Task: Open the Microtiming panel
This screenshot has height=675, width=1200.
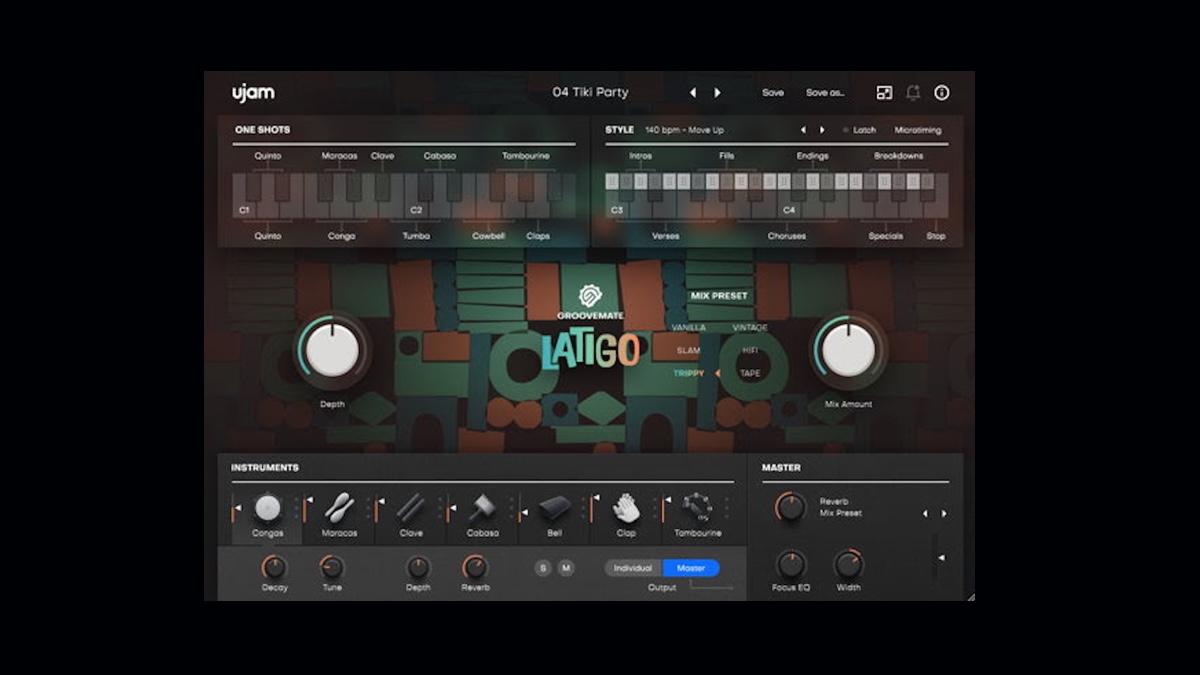Action: tap(919, 130)
